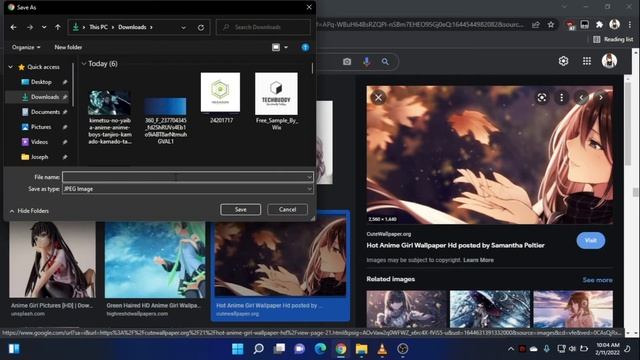Click the Visit button

[x=591, y=240]
